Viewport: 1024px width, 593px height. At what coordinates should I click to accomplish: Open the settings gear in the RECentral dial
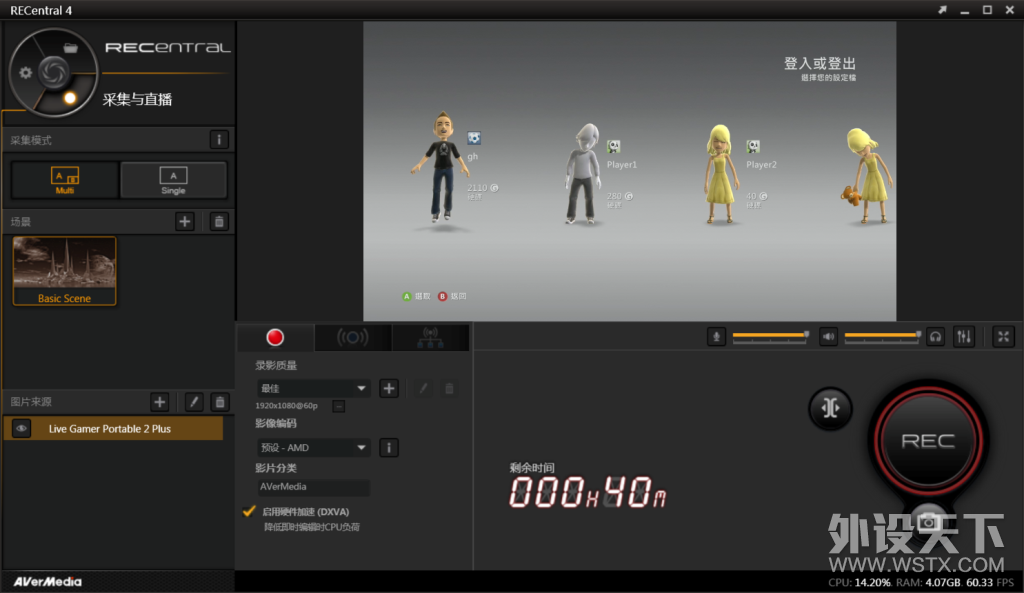[25, 72]
